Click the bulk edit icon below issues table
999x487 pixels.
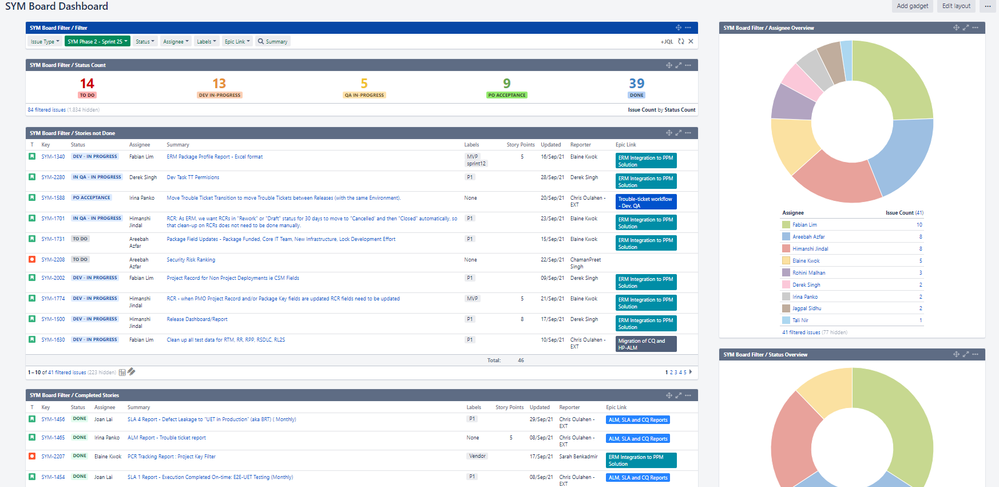(x=131, y=372)
